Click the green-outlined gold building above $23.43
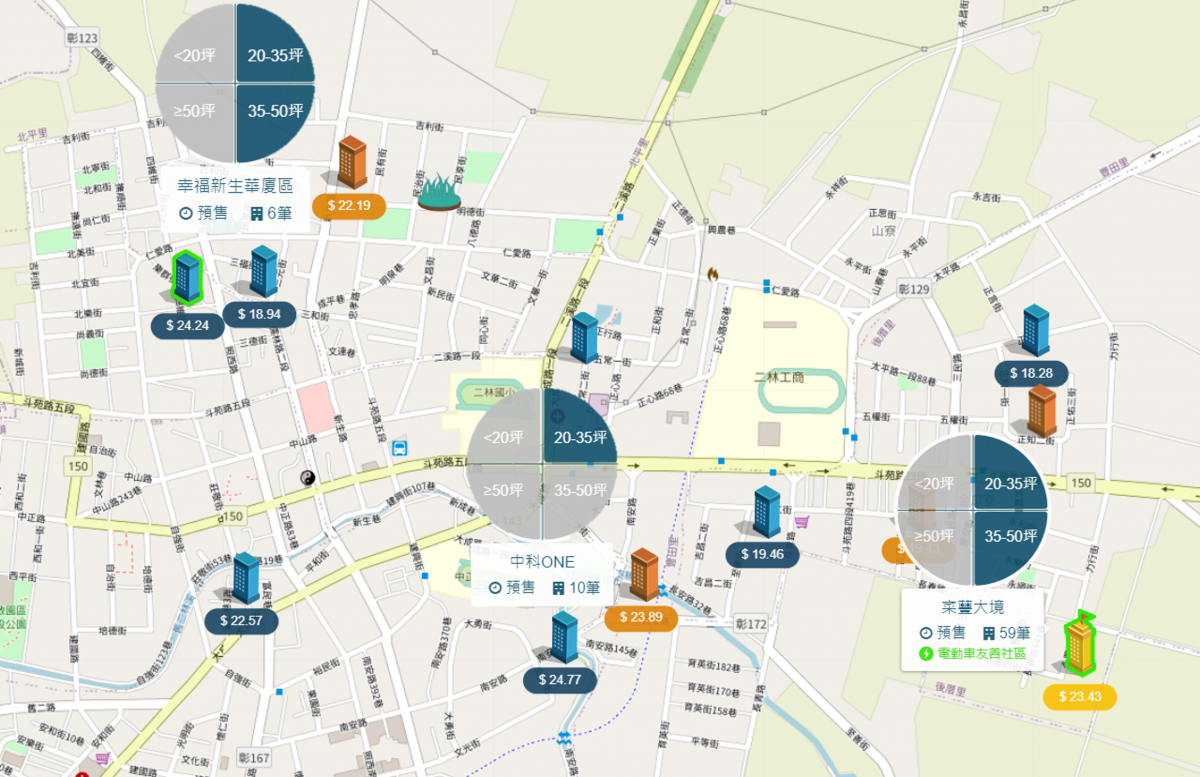This screenshot has width=1200, height=777. click(x=1080, y=645)
